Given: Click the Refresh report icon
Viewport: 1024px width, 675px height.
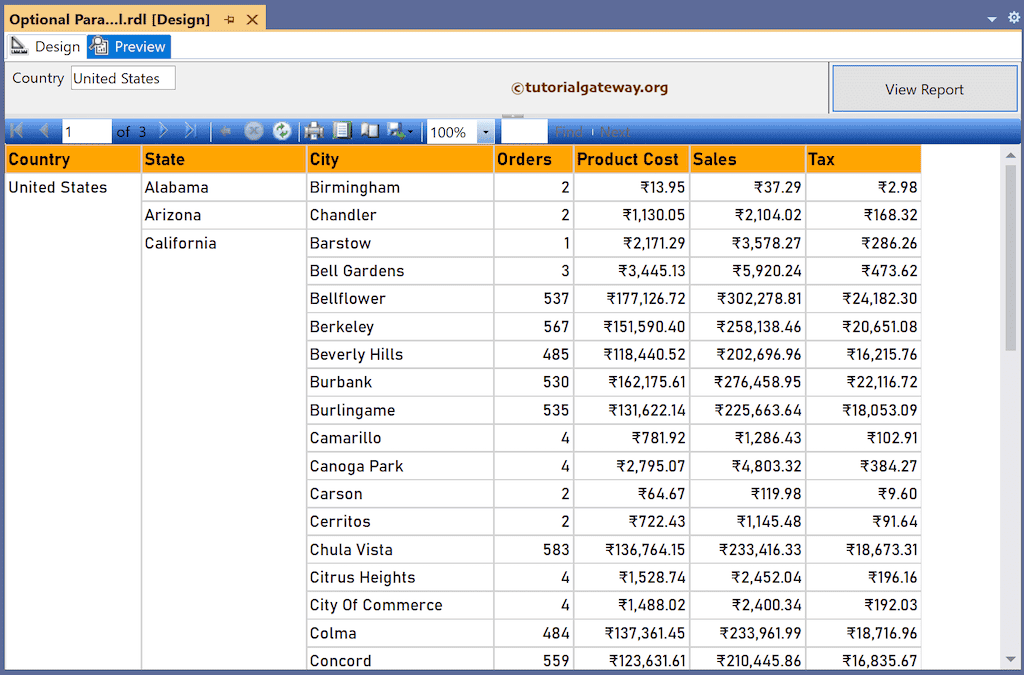Looking at the screenshot, I should [x=282, y=131].
